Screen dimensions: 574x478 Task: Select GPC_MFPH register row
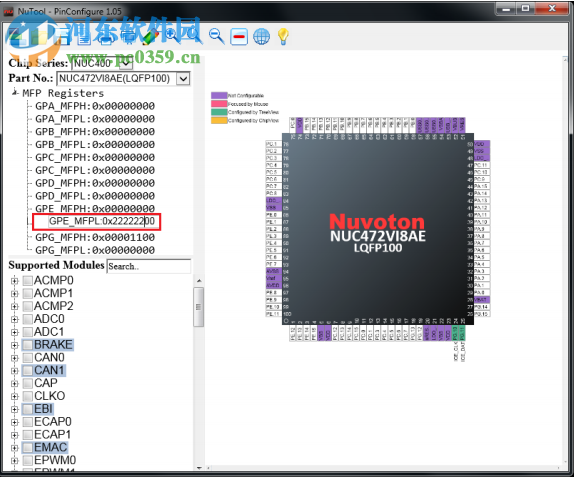pos(95,157)
